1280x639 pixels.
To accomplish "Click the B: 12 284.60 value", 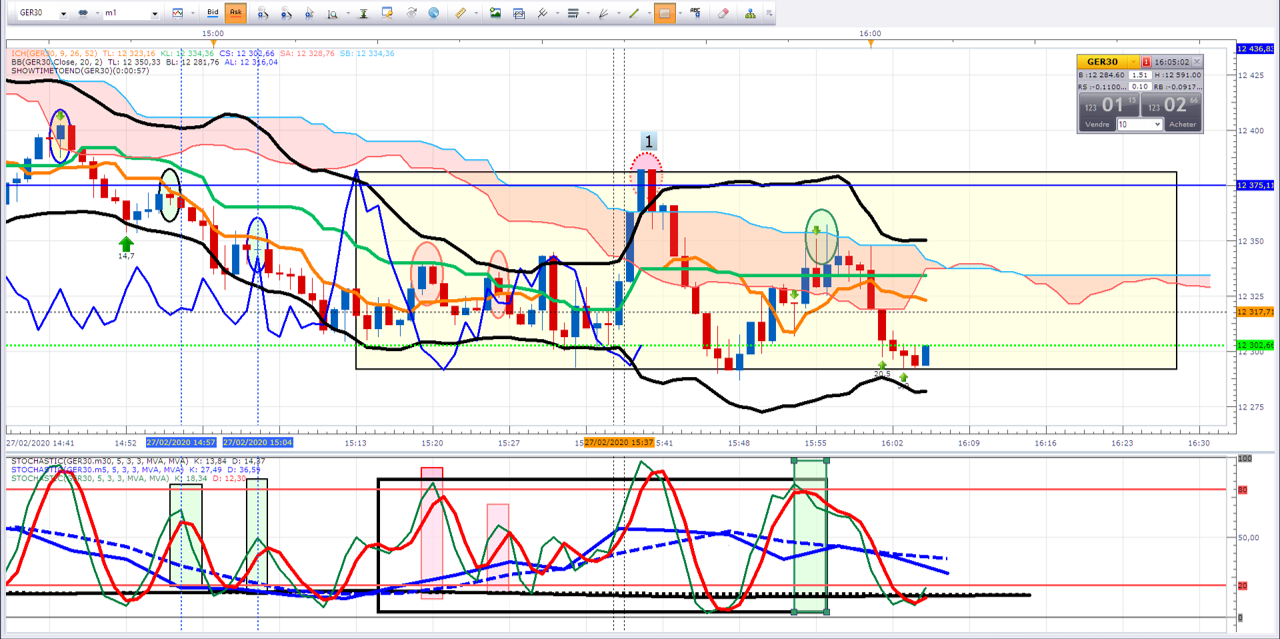I will [x=1101, y=75].
